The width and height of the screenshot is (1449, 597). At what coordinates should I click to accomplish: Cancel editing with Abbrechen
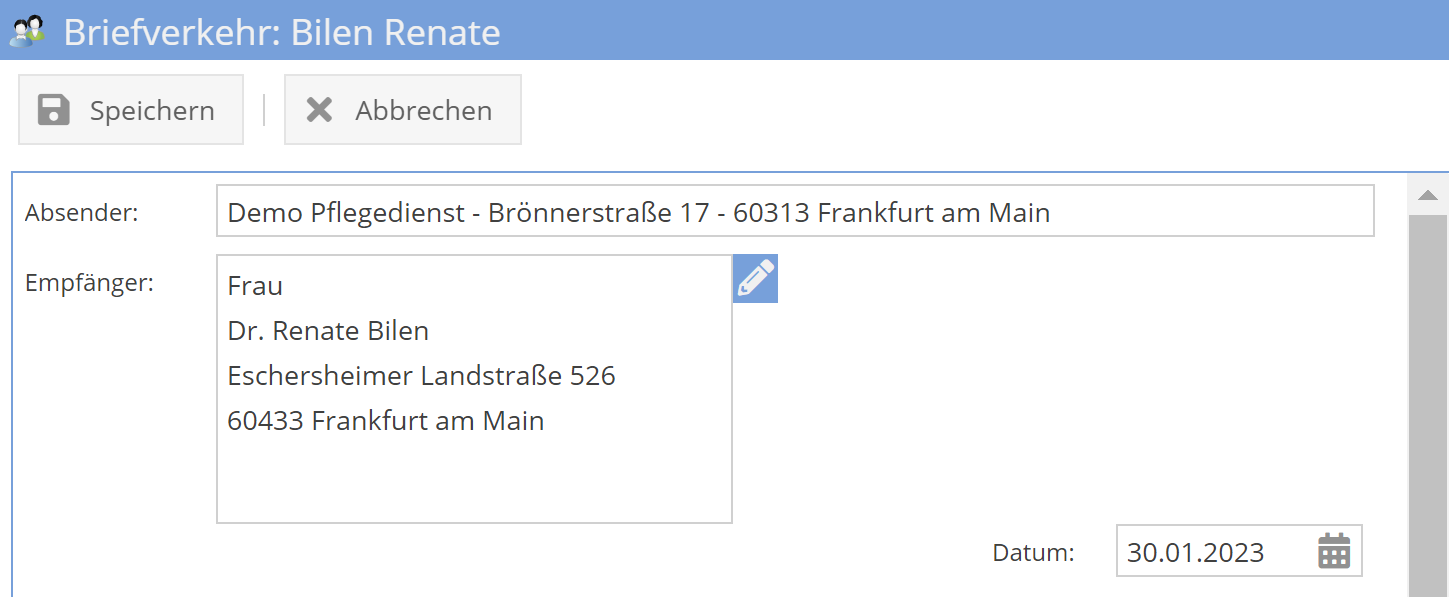pyautogui.click(x=403, y=109)
